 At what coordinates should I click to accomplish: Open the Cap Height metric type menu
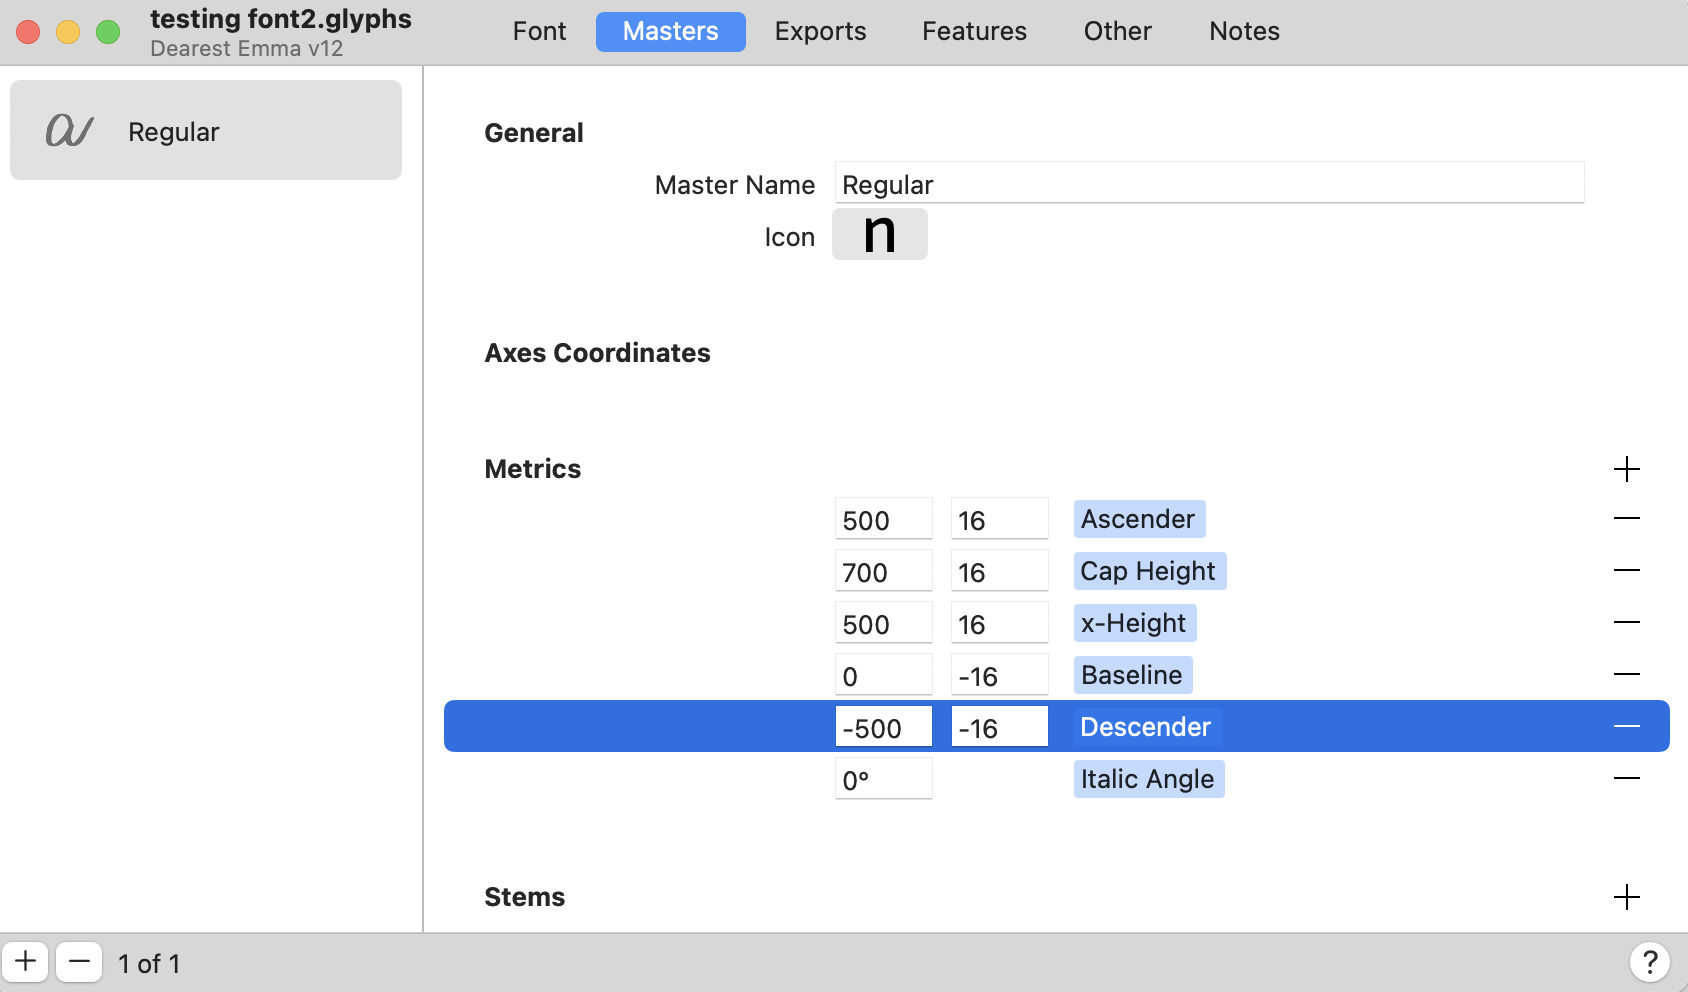point(1148,571)
